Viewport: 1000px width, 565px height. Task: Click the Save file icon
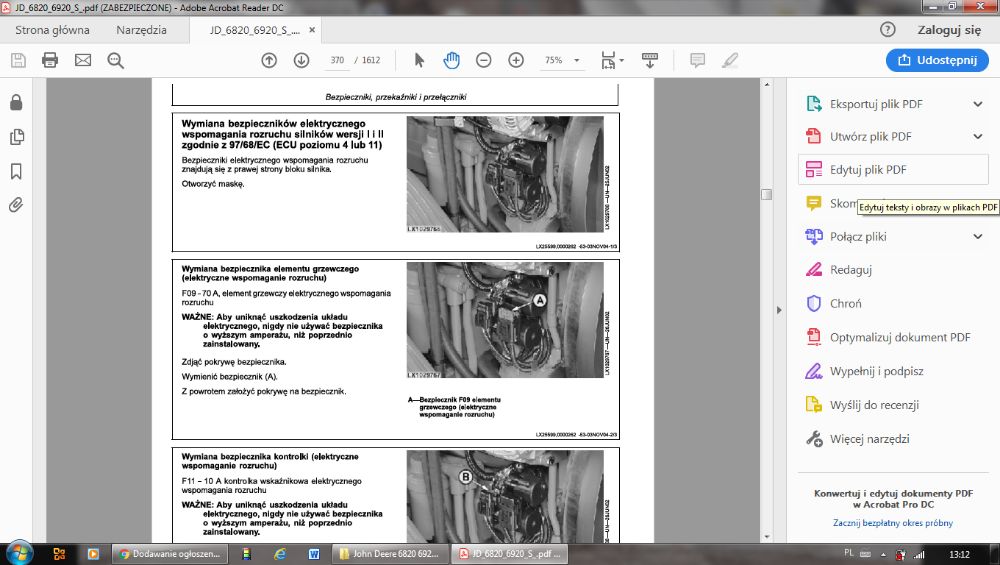18,61
